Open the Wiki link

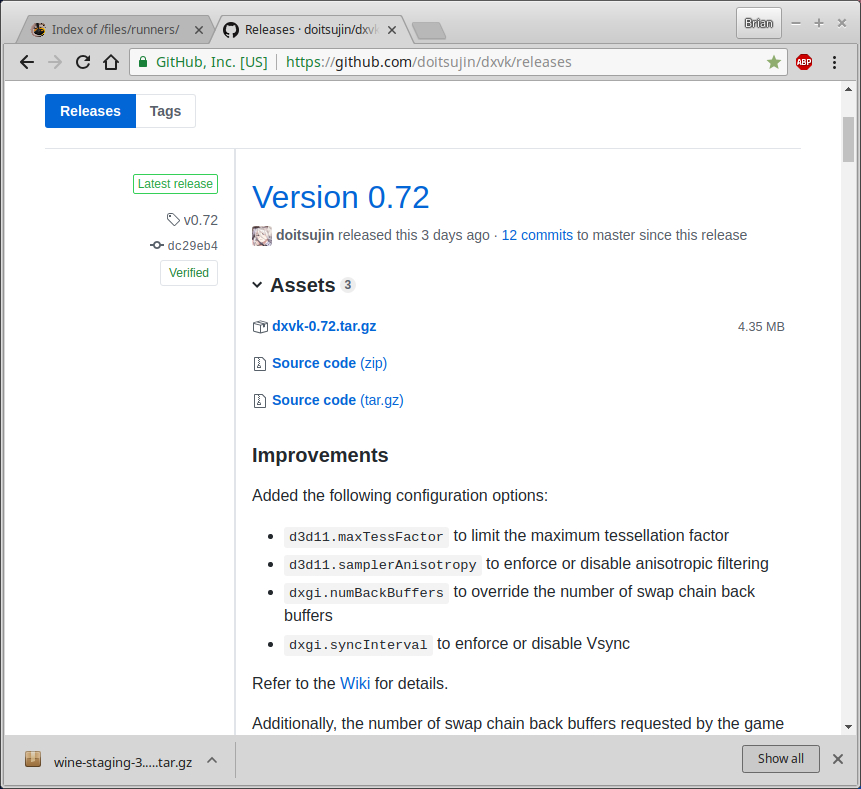coord(355,684)
